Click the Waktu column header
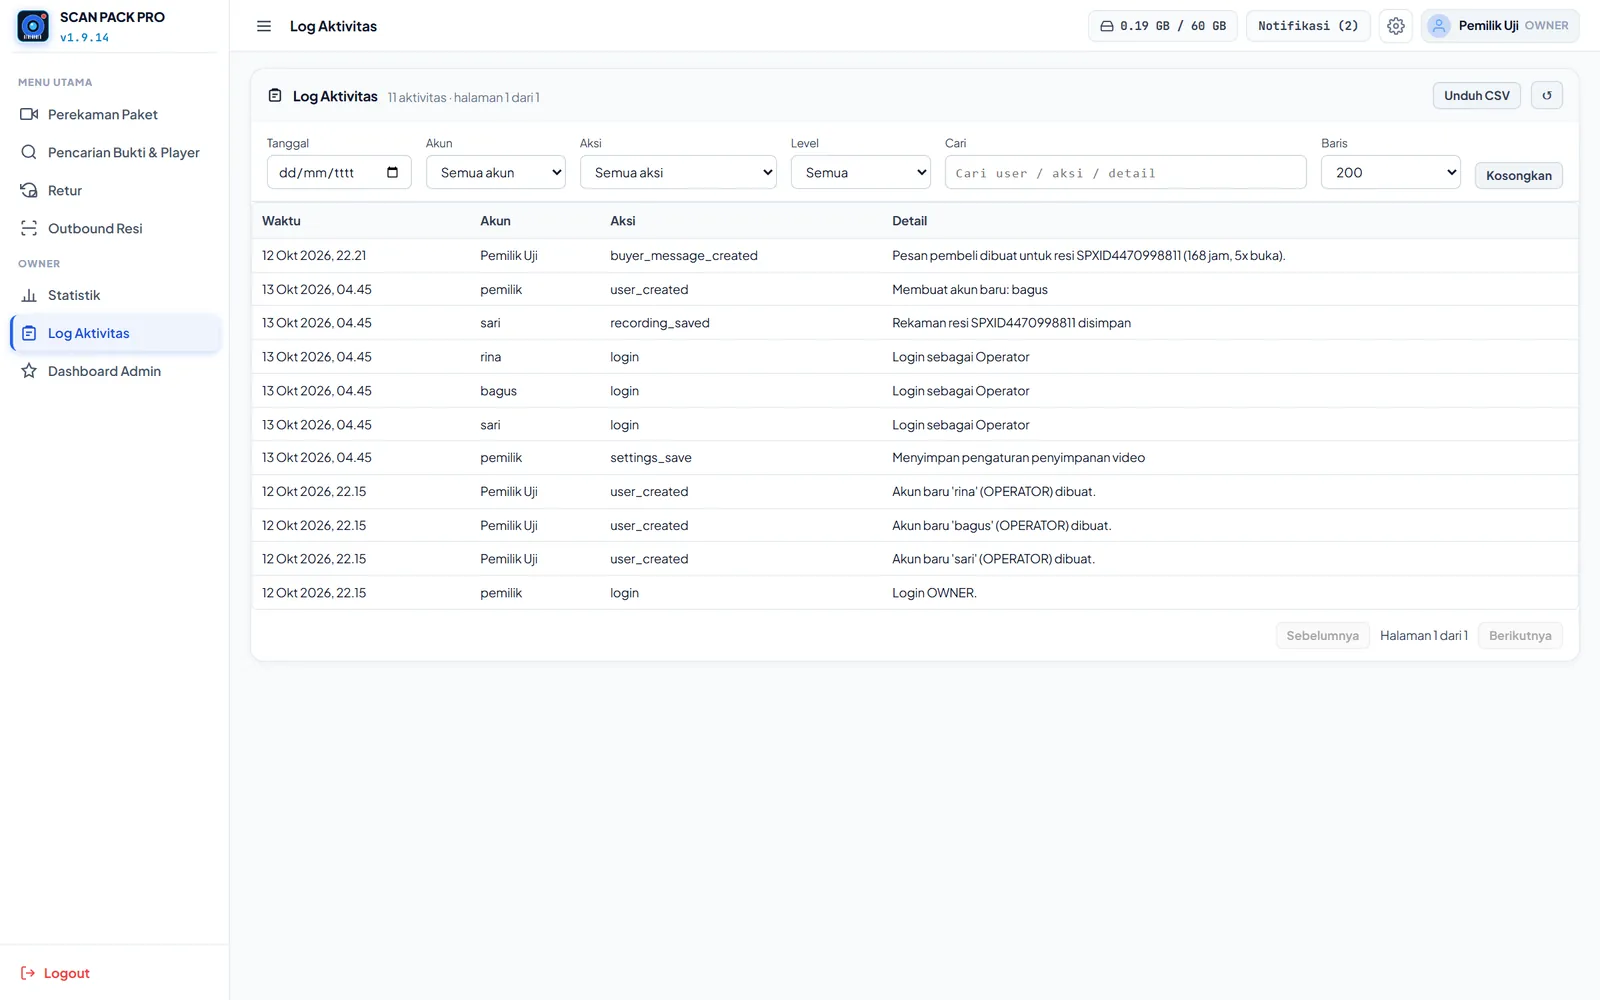Image resolution: width=1600 pixels, height=1000 pixels. [x=281, y=221]
